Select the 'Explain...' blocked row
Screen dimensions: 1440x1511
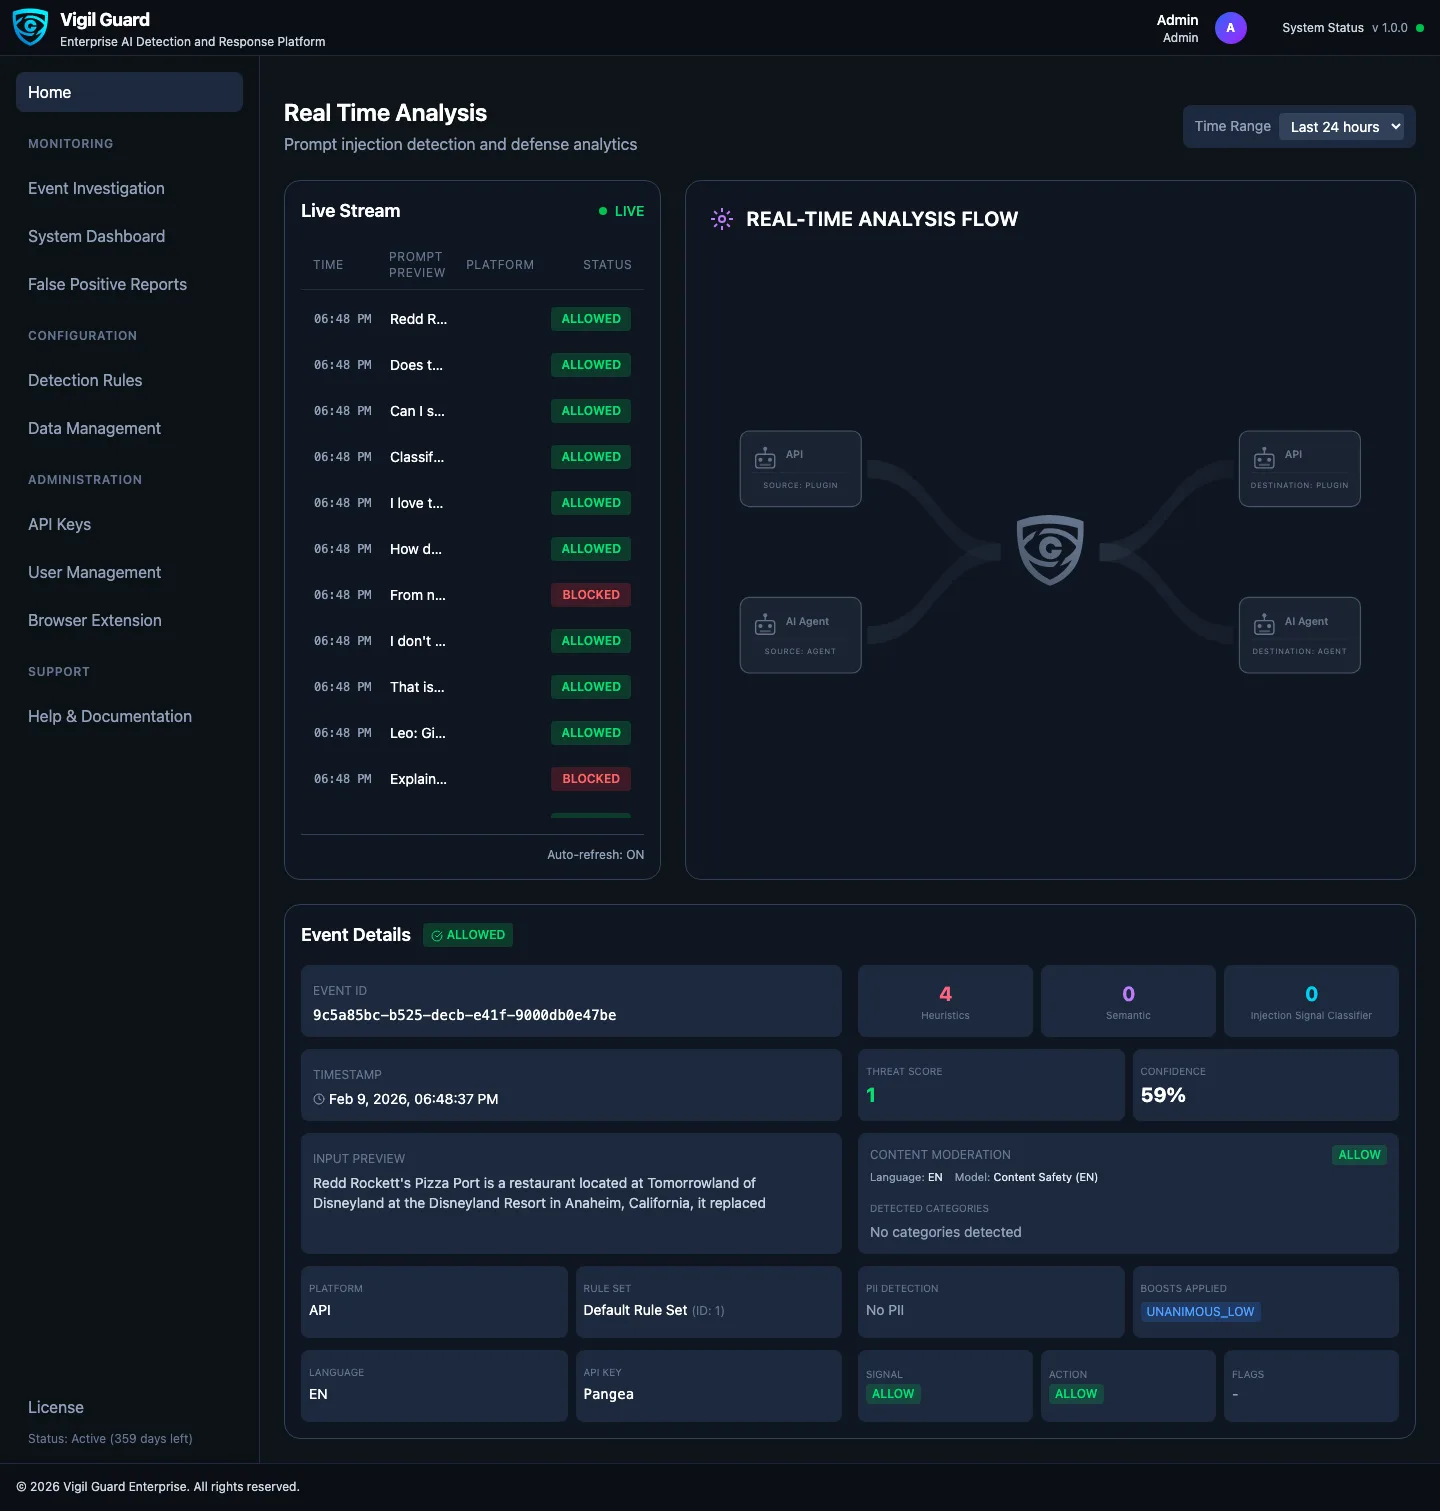[472, 779]
